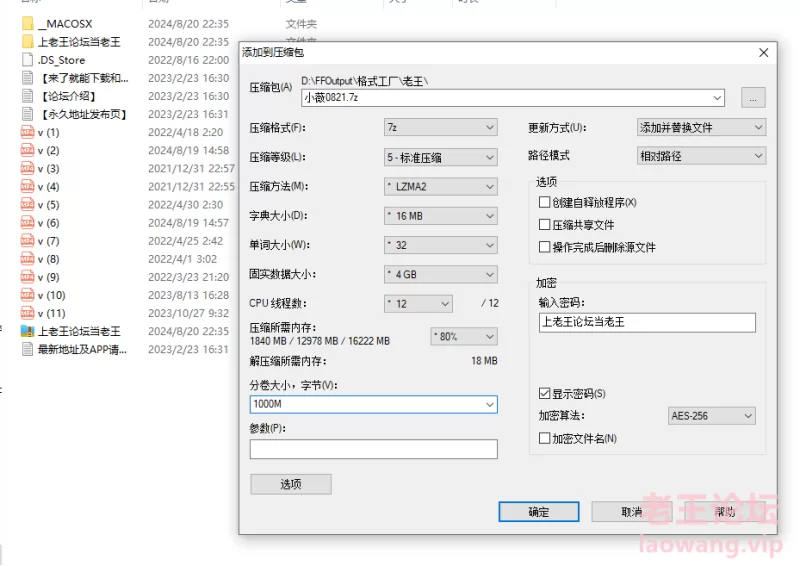Screen dimensions: 800x566
Task: Tick the 压缩共享文件 checkbox
Action: 544,225
